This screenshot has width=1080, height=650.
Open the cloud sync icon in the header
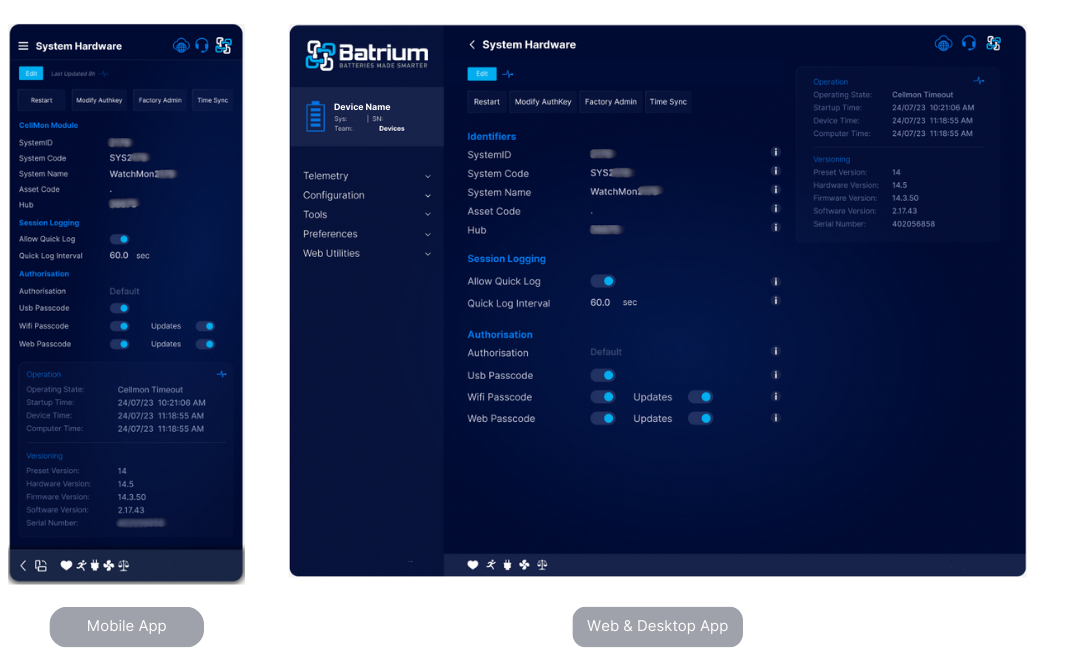943,43
